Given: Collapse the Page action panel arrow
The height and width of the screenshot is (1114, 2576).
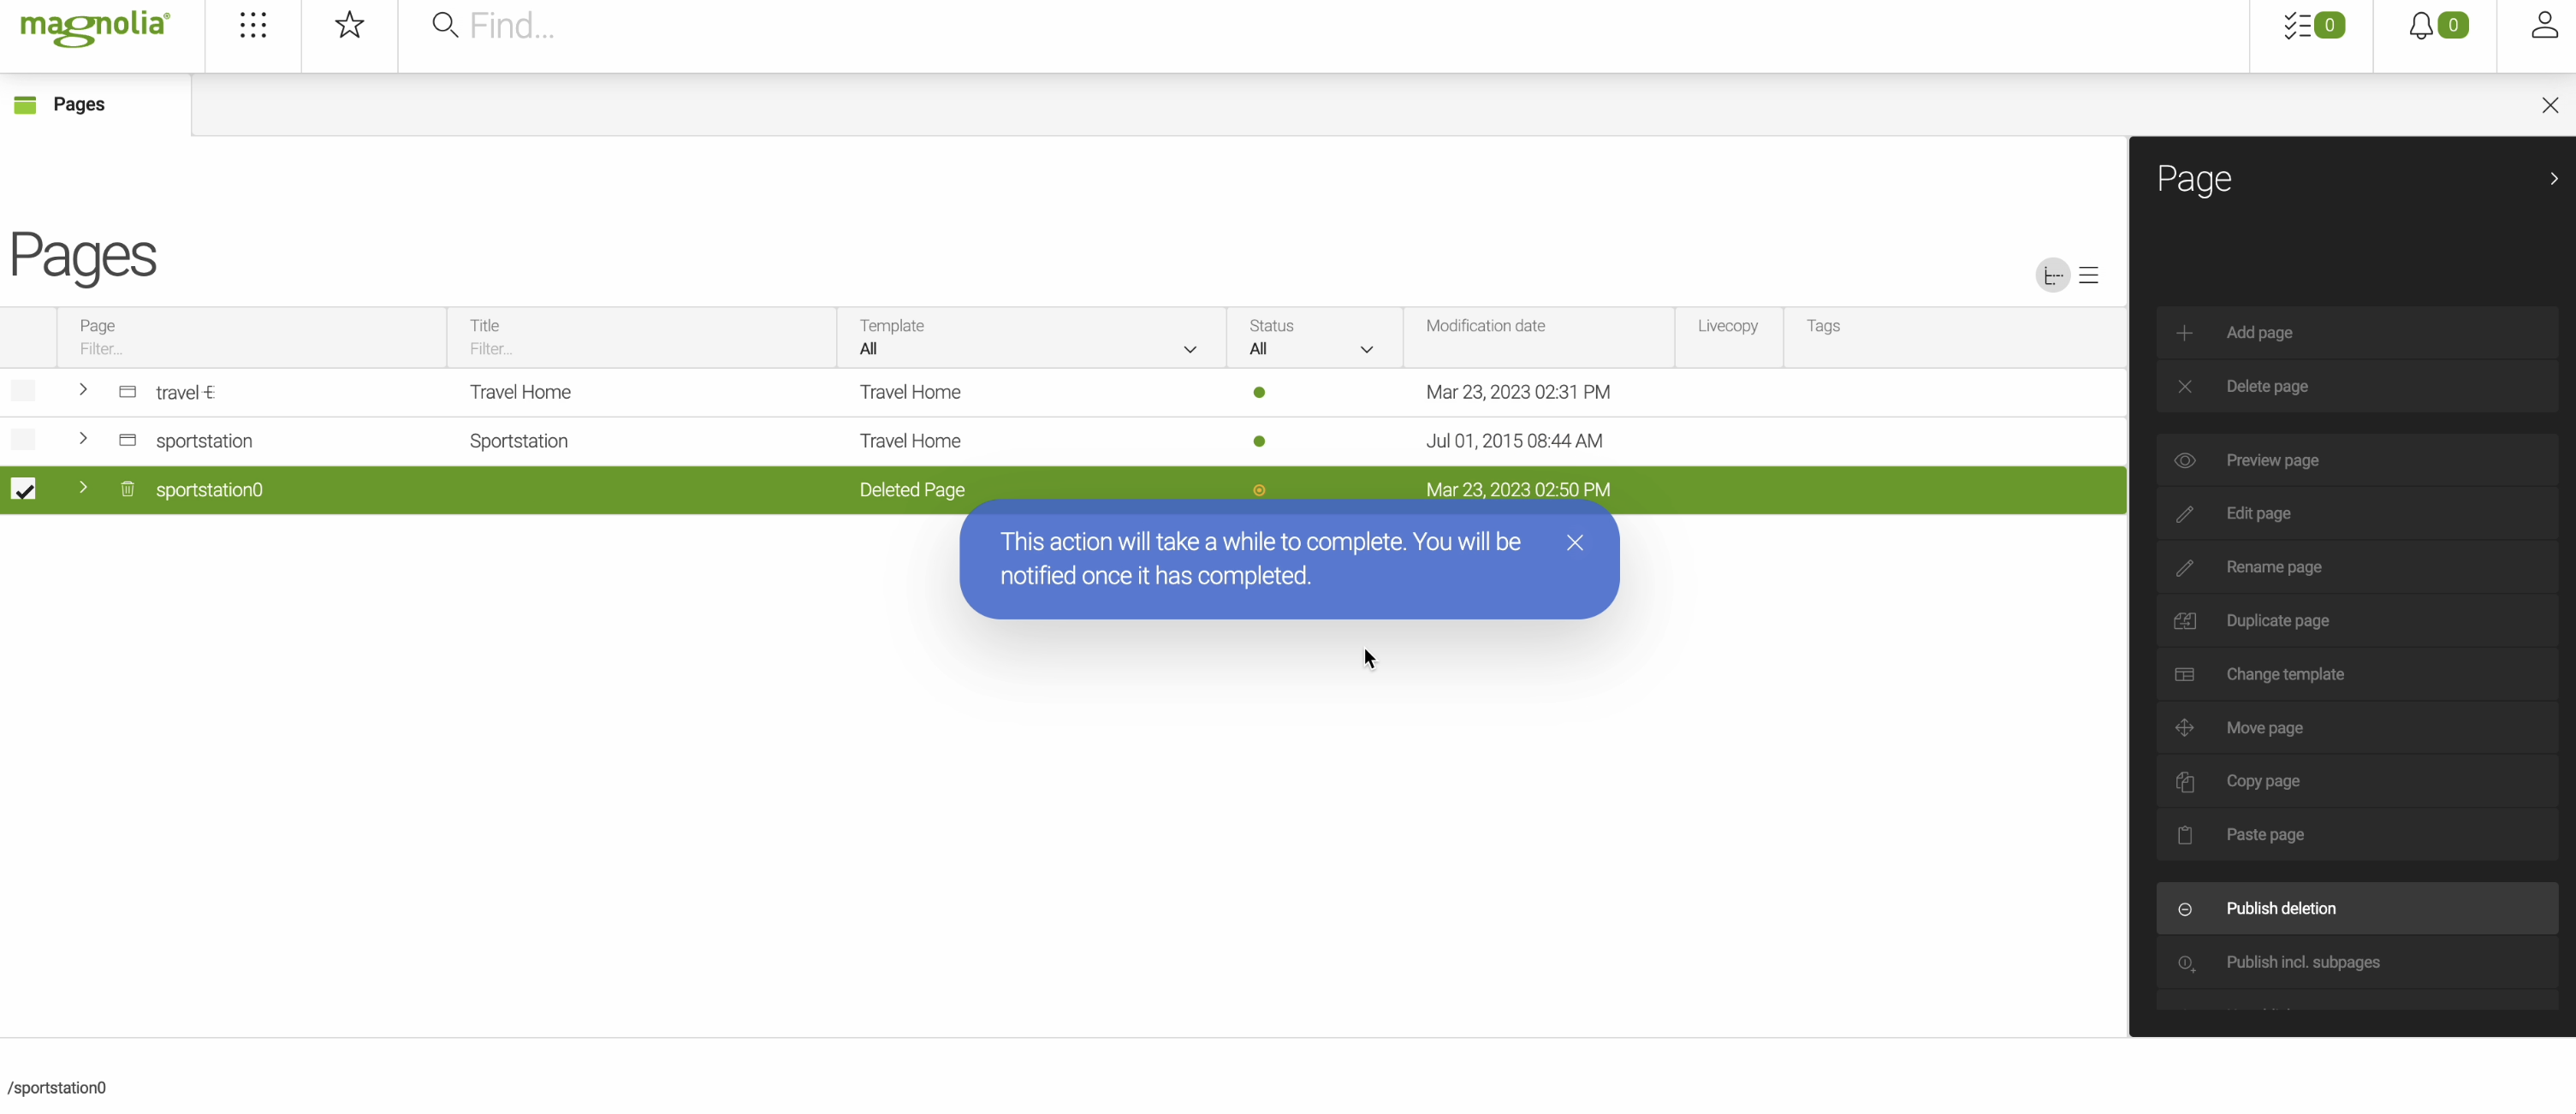Looking at the screenshot, I should click(2553, 179).
